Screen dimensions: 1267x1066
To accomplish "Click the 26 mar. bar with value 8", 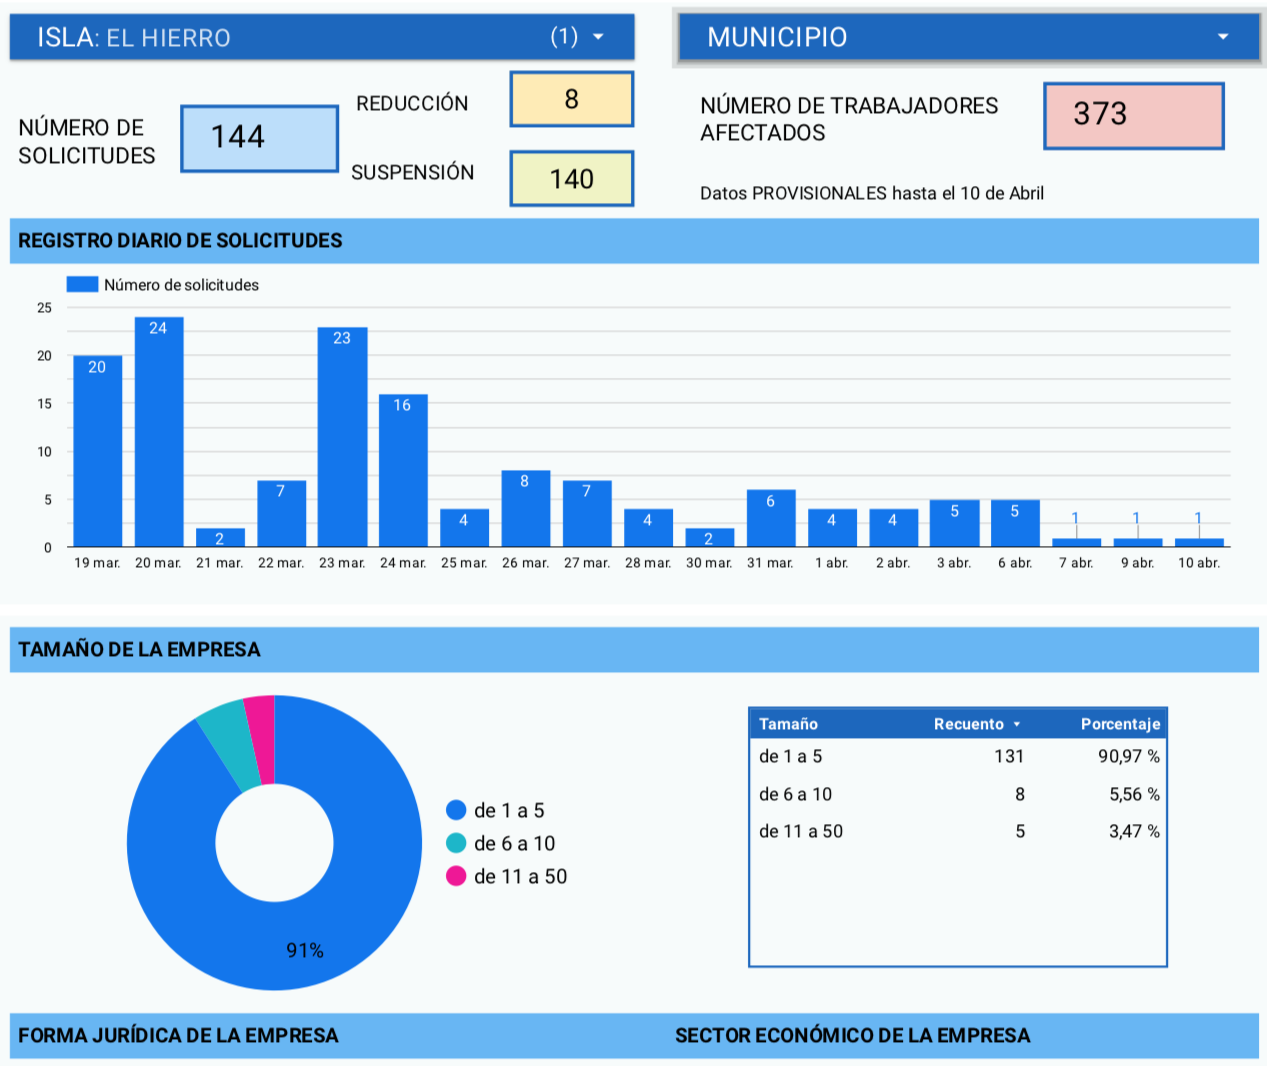I will 525,509.
